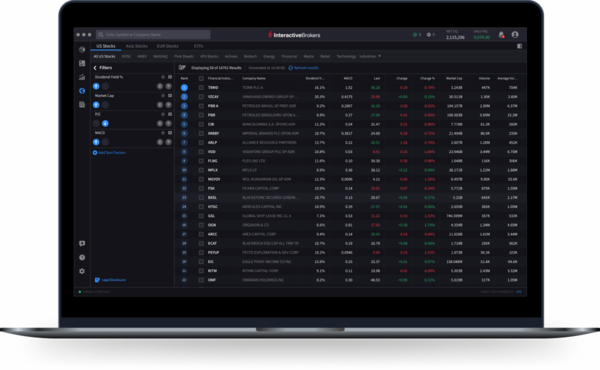Screen dimensions: 600x370
Task: Collapse the Dividend Yield % filter
Action: click(170, 77)
